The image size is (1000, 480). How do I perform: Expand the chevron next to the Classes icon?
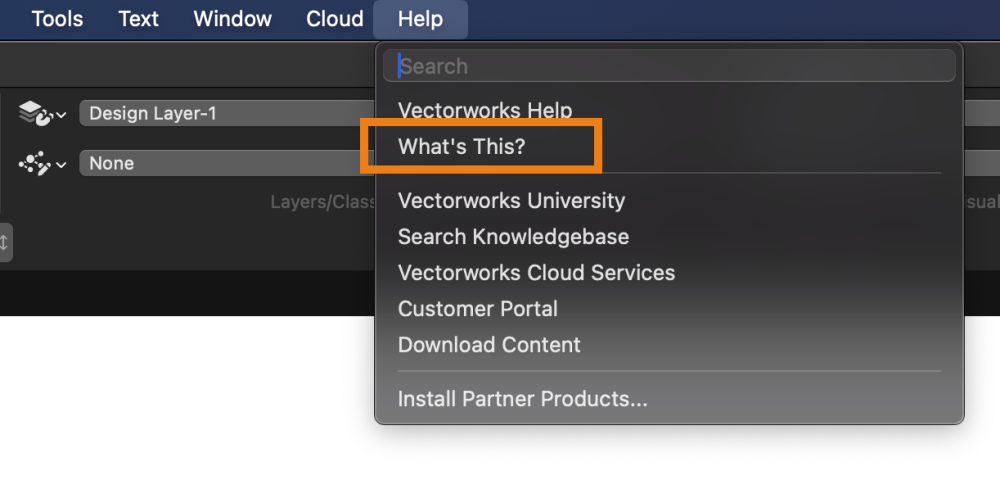click(61, 165)
